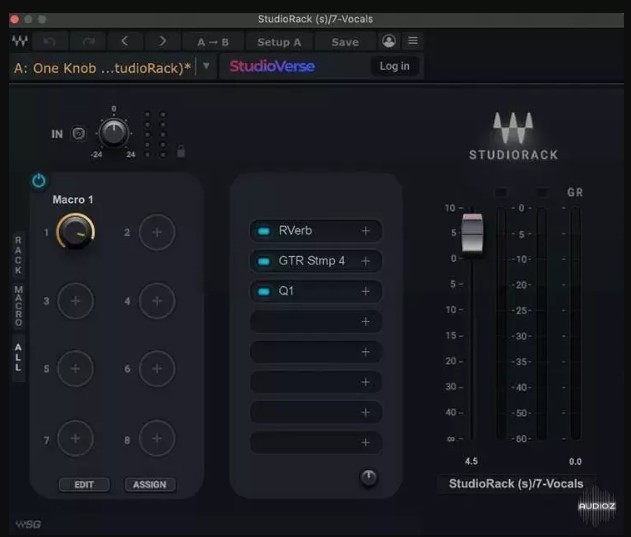Toggle the Q1 plugin on/off indicator
Viewport: 631px width, 537px height.
264,292
